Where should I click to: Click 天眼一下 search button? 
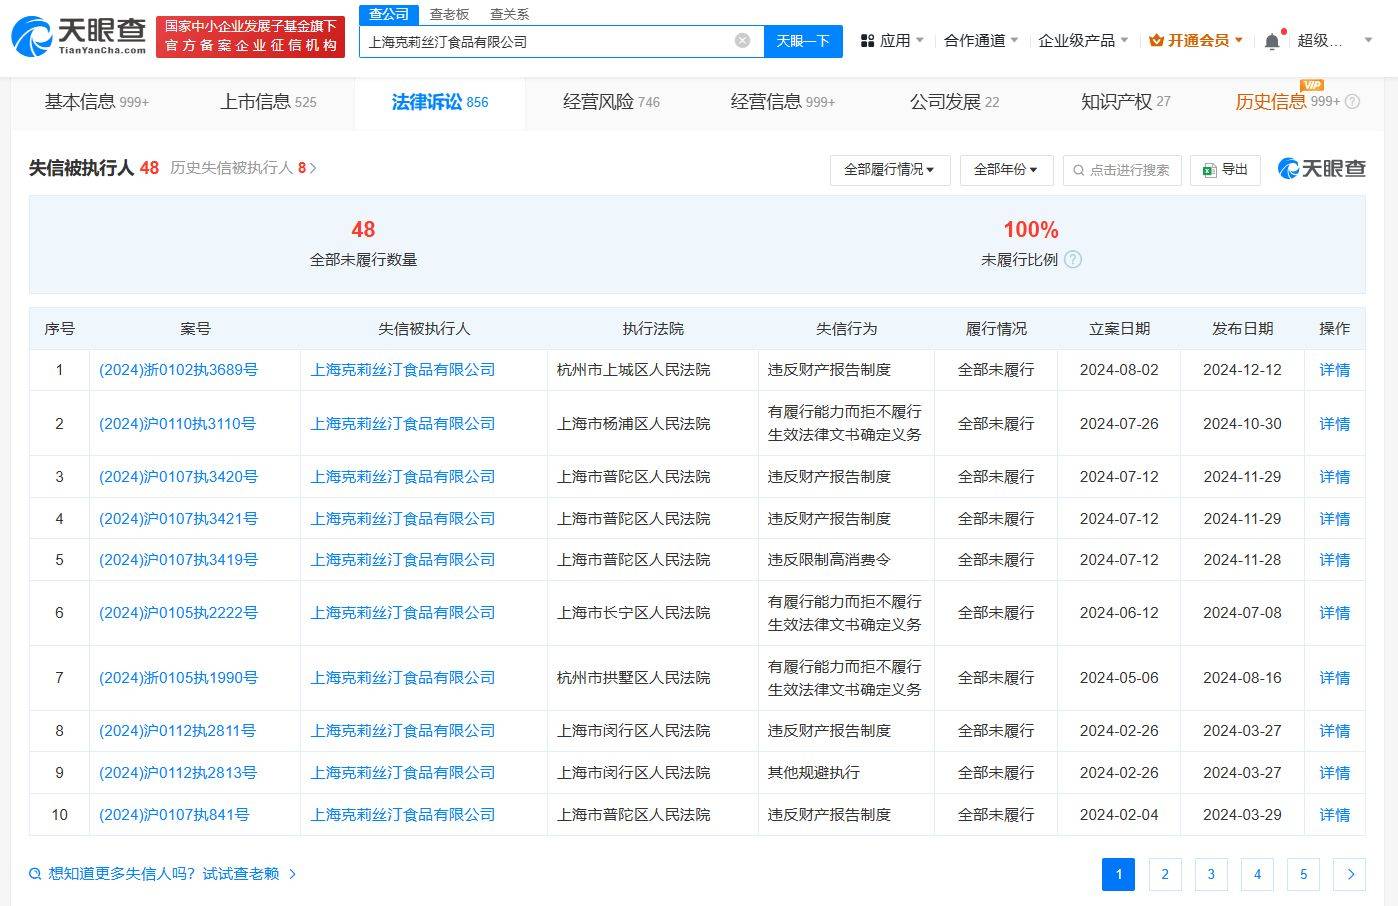[x=803, y=41]
